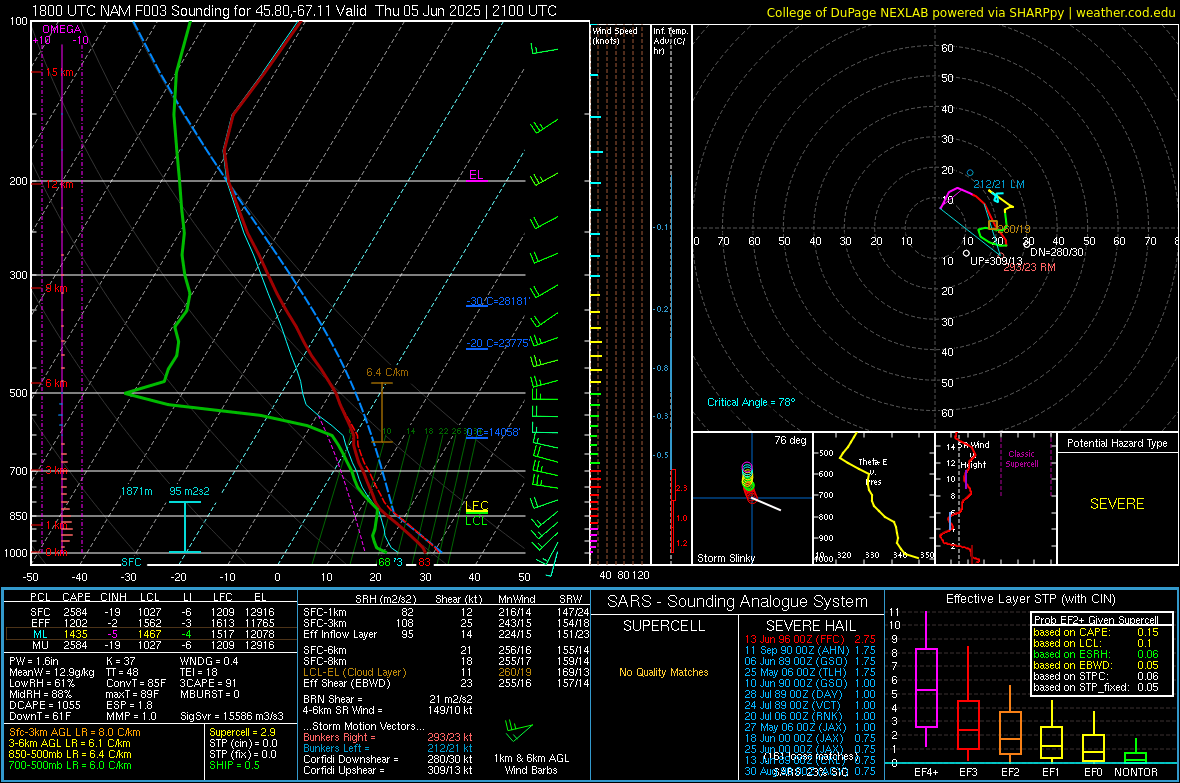The height and width of the screenshot is (783, 1180).
Task: Click the 'Effective Layer STP (with CIN)' title
Action: pos(1031,599)
